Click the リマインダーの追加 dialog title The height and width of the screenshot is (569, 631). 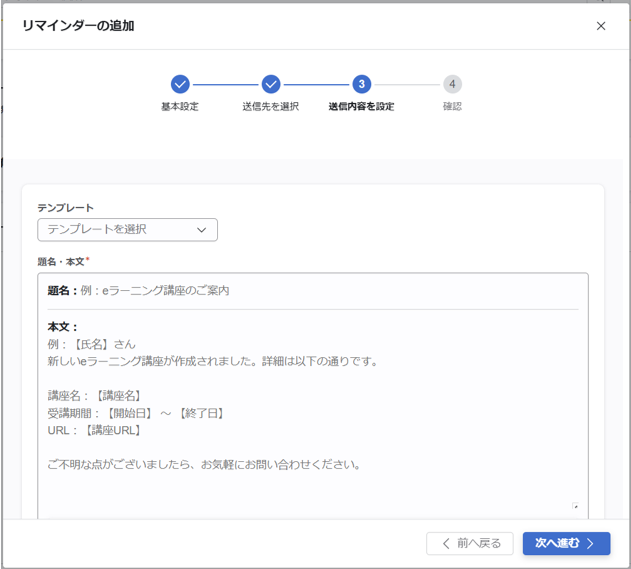pyautogui.click(x=78, y=26)
